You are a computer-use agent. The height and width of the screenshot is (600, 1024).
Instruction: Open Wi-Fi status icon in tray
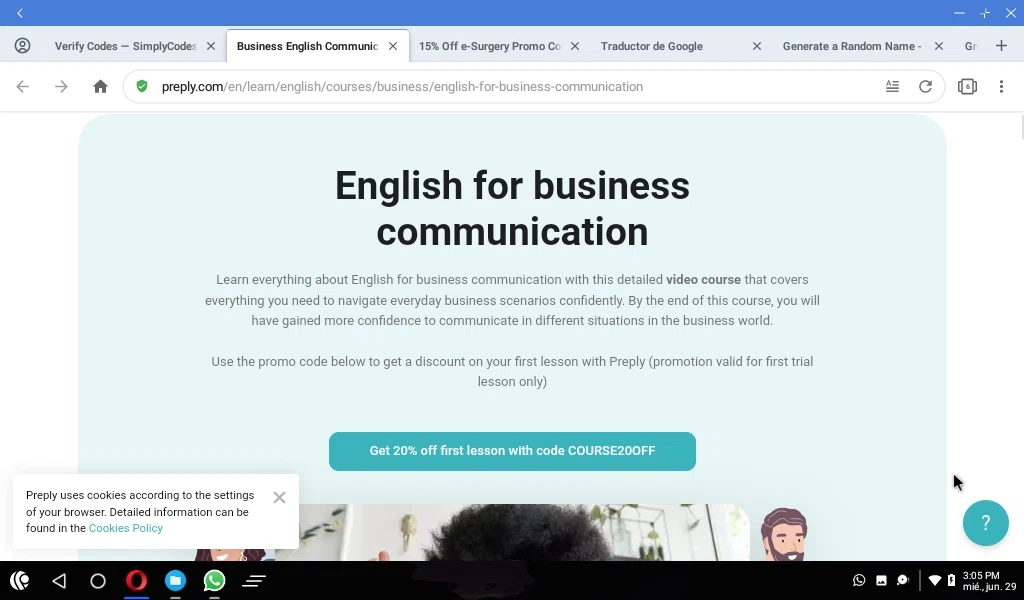[935, 580]
